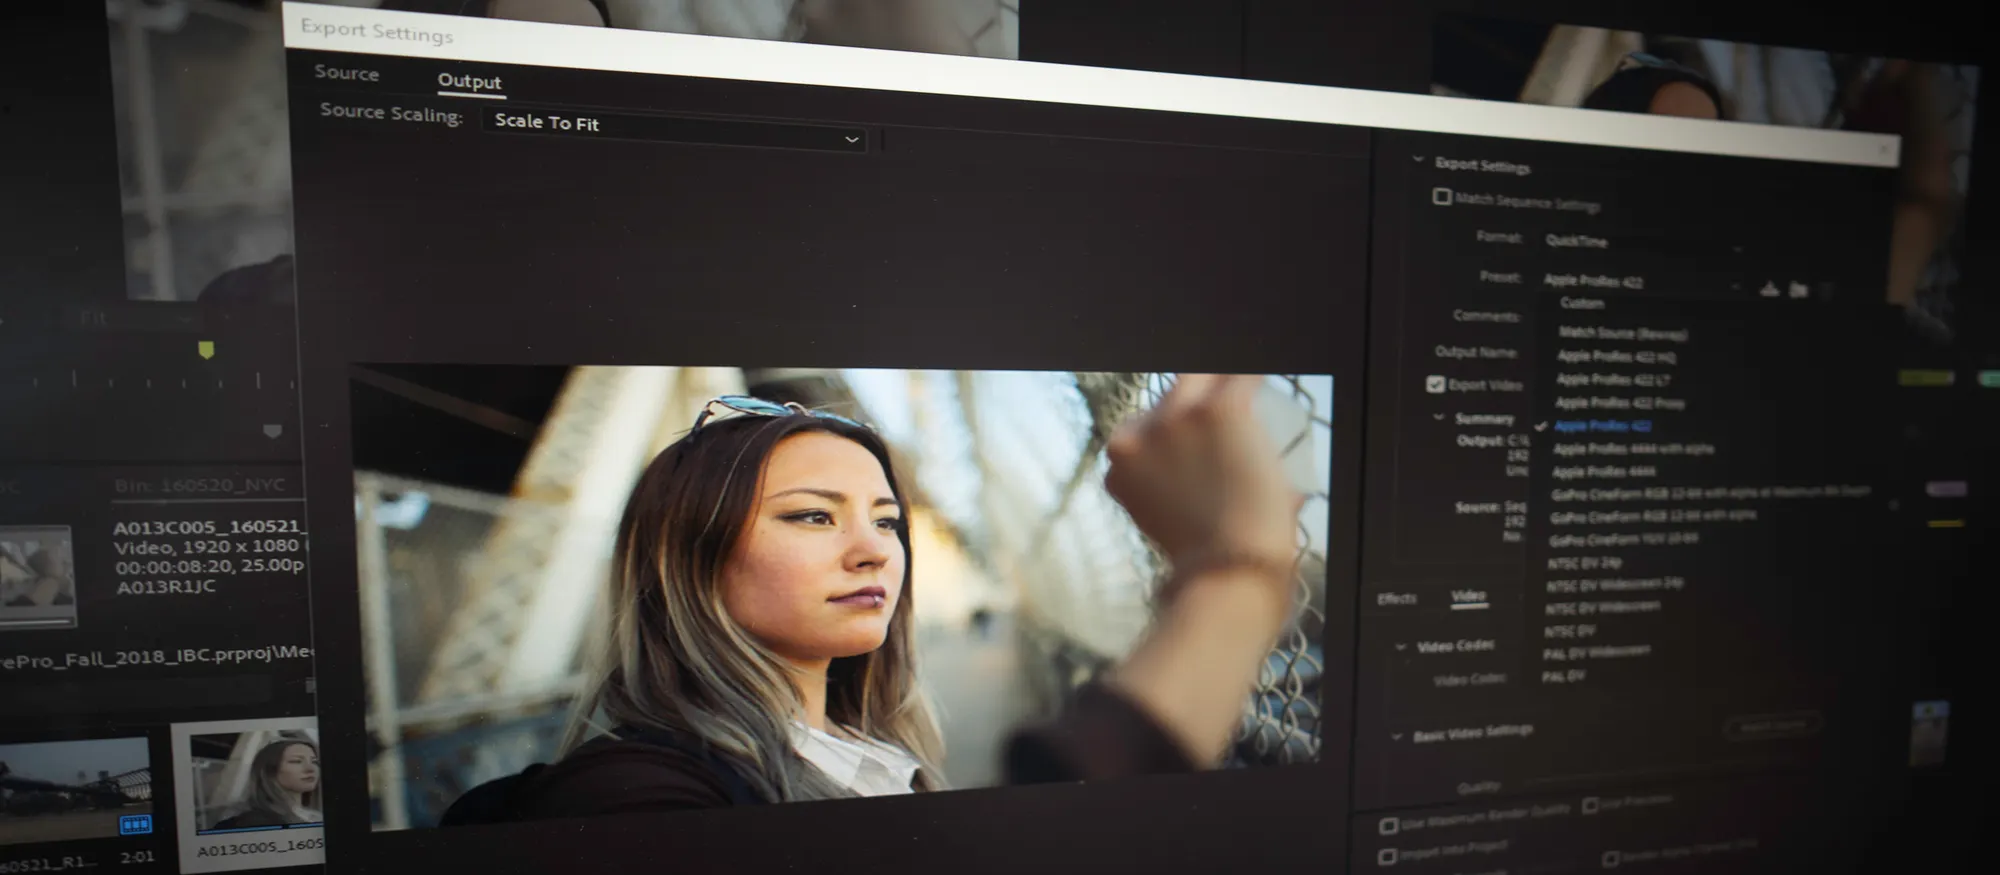Open the Format dropdown showing QuickTime
Image resolution: width=2000 pixels, height=875 pixels.
[1642, 243]
